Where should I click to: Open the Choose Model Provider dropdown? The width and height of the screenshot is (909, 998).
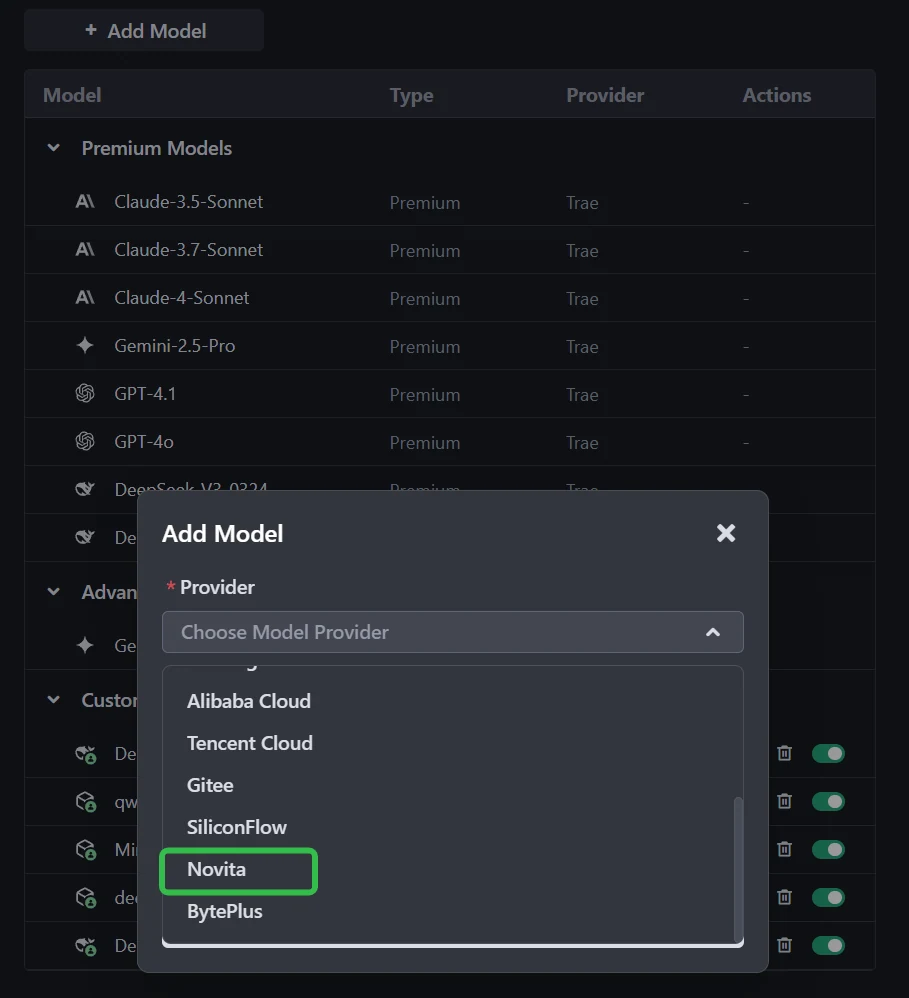pyautogui.click(x=453, y=632)
